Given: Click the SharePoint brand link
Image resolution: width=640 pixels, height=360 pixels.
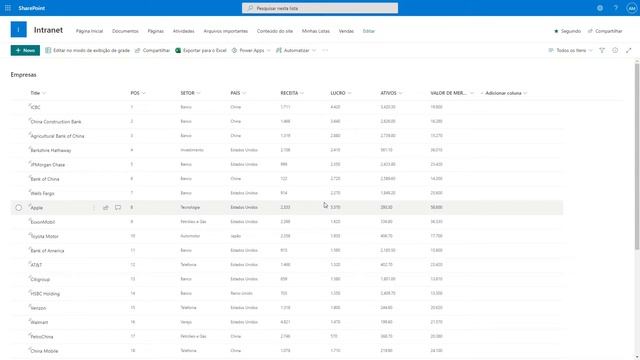Looking at the screenshot, I should [x=31, y=8].
